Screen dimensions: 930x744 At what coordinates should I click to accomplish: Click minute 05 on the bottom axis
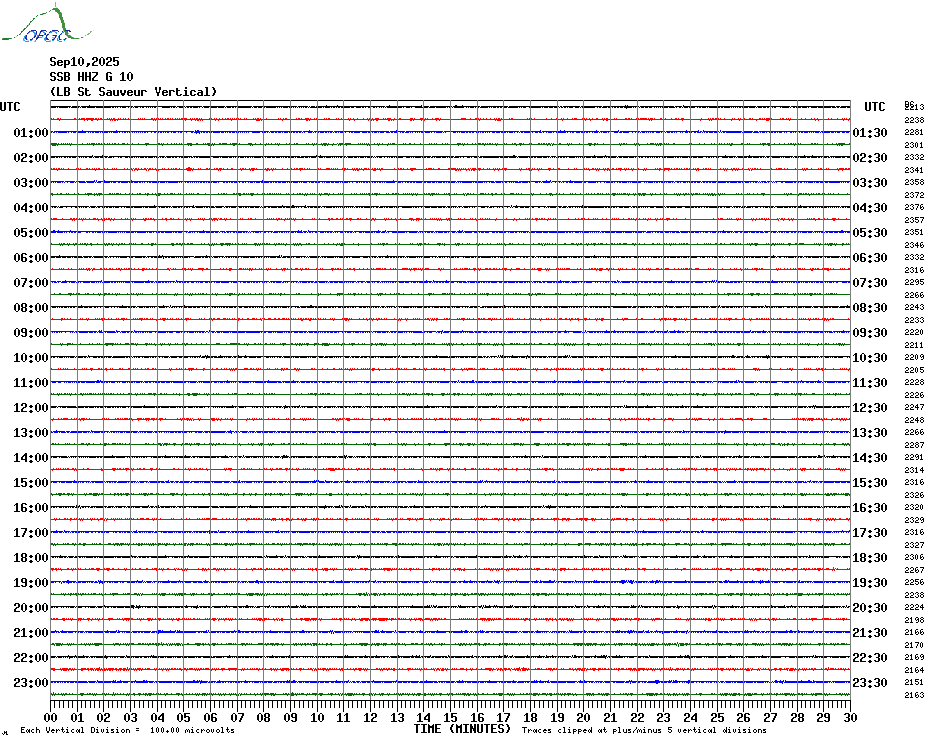tap(184, 717)
